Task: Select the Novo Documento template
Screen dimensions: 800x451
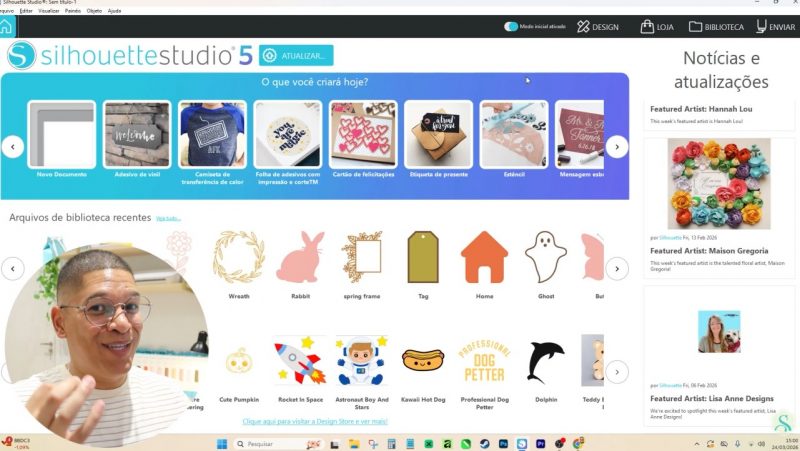Action: coord(61,134)
